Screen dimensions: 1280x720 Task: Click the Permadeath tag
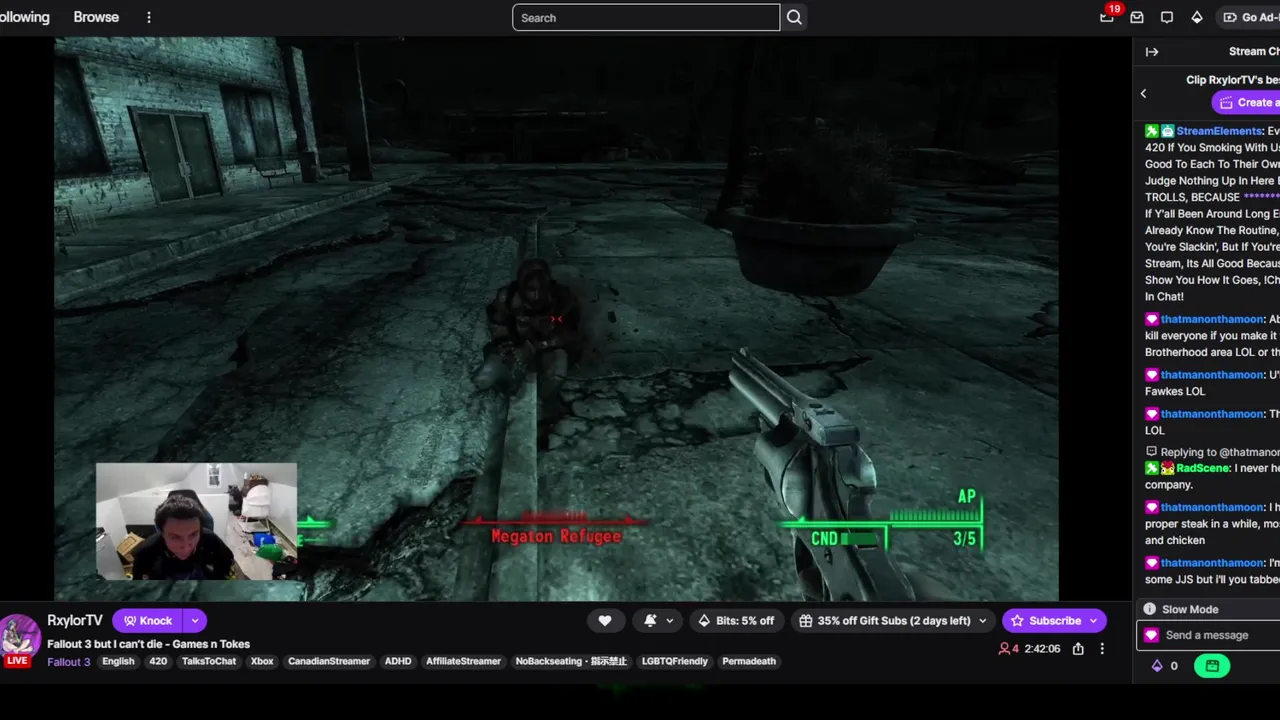pyautogui.click(x=749, y=661)
